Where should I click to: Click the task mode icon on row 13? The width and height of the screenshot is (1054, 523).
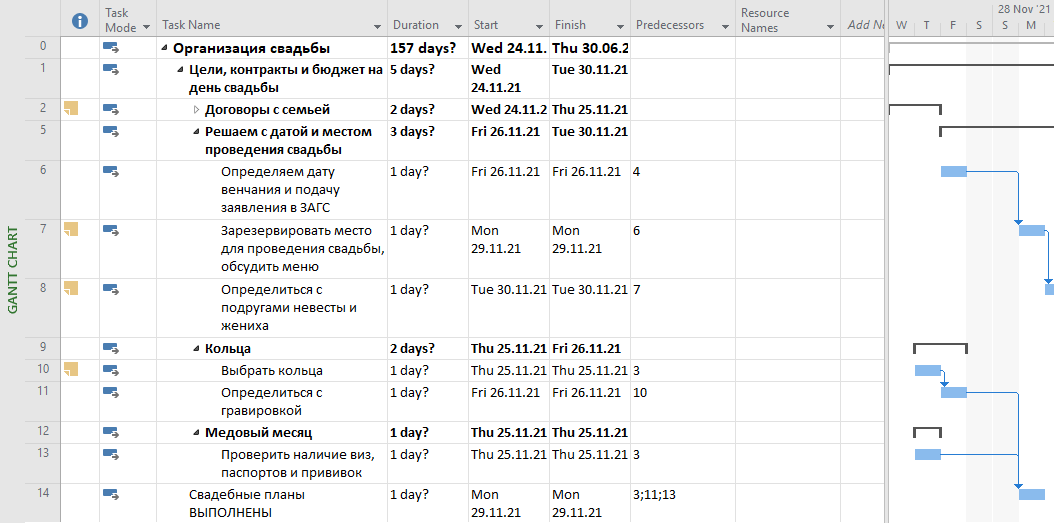click(x=111, y=453)
